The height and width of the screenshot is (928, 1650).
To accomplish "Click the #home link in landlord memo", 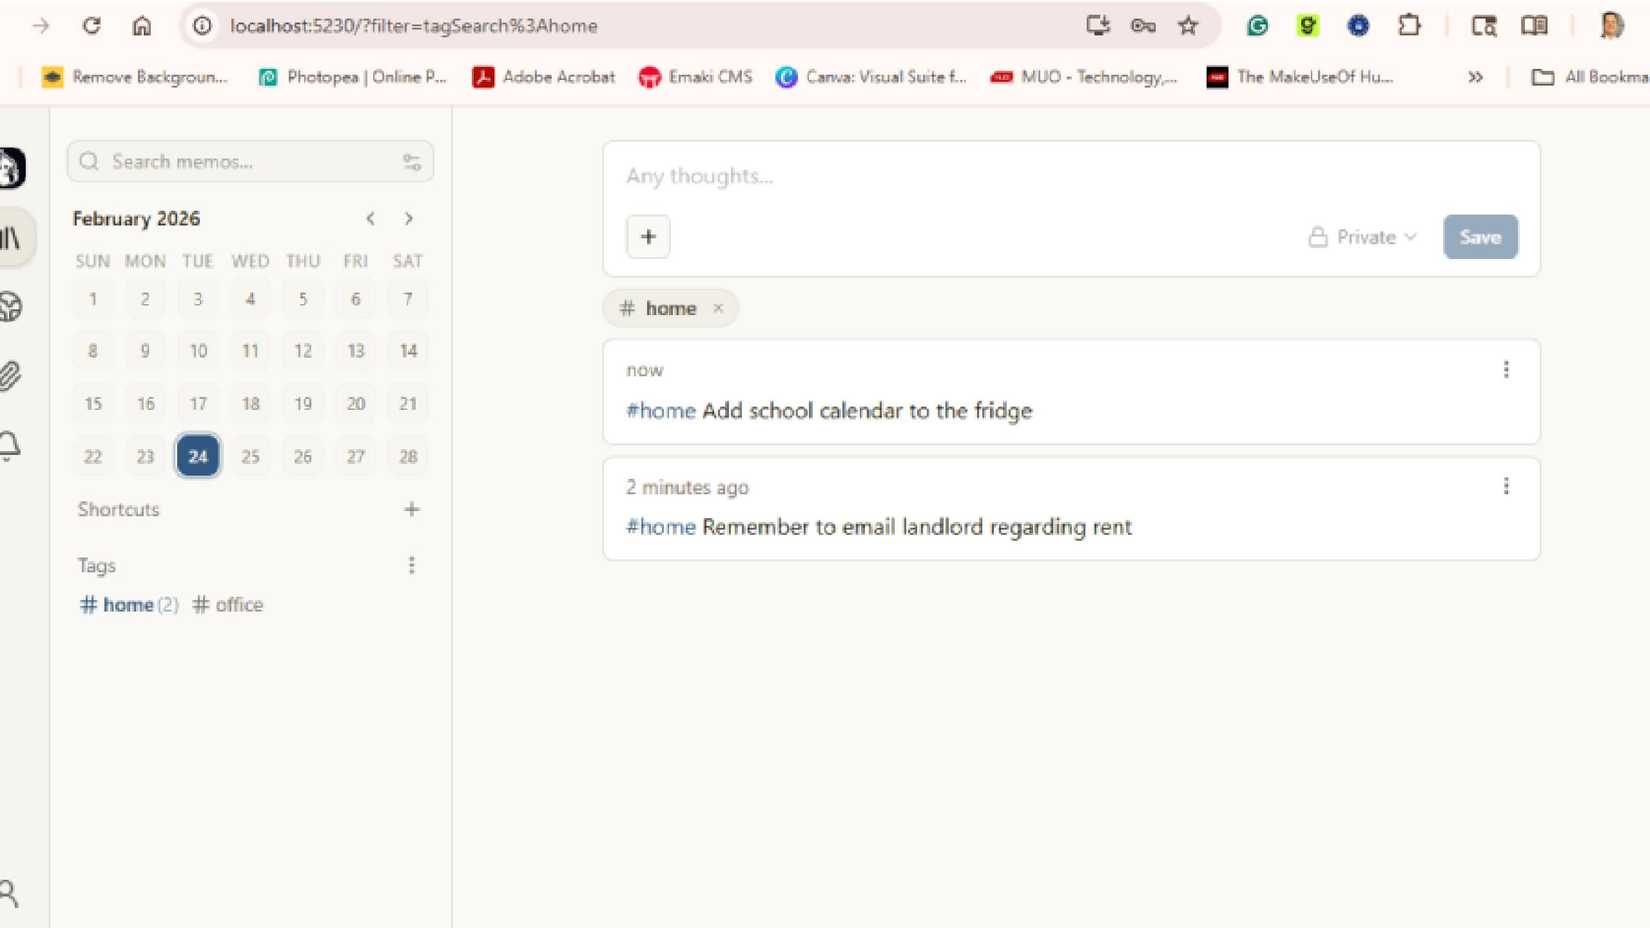I will (660, 527).
